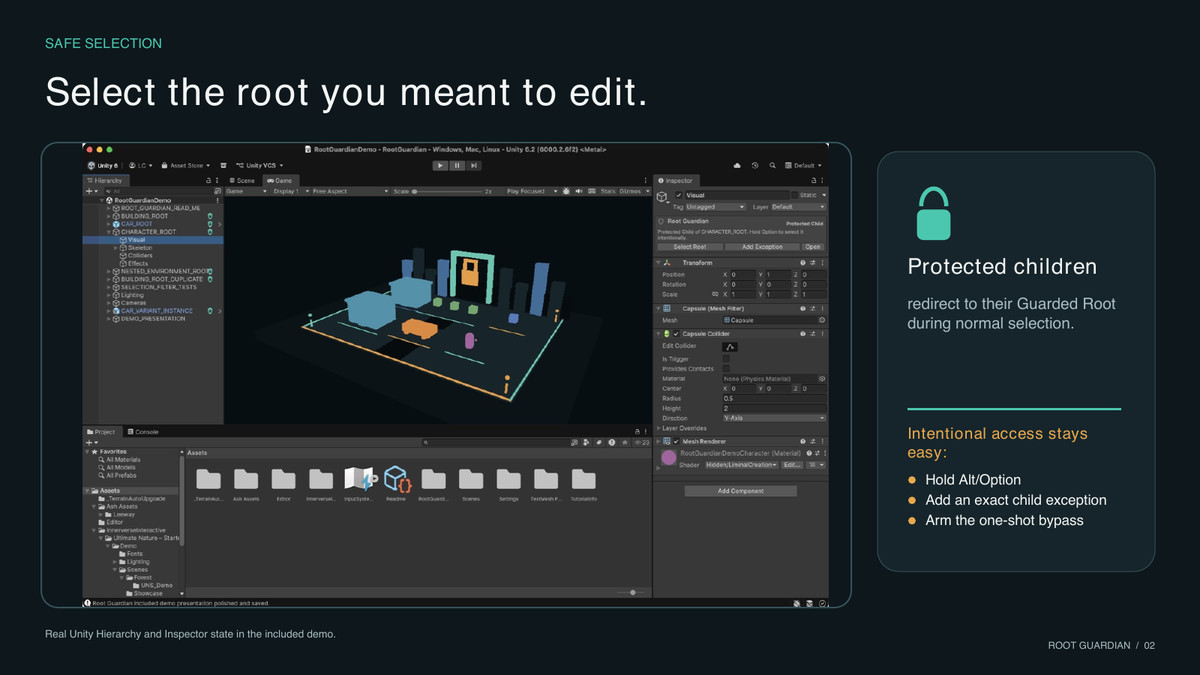Click the Select Root button
The width and height of the screenshot is (1200, 675).
[690, 247]
